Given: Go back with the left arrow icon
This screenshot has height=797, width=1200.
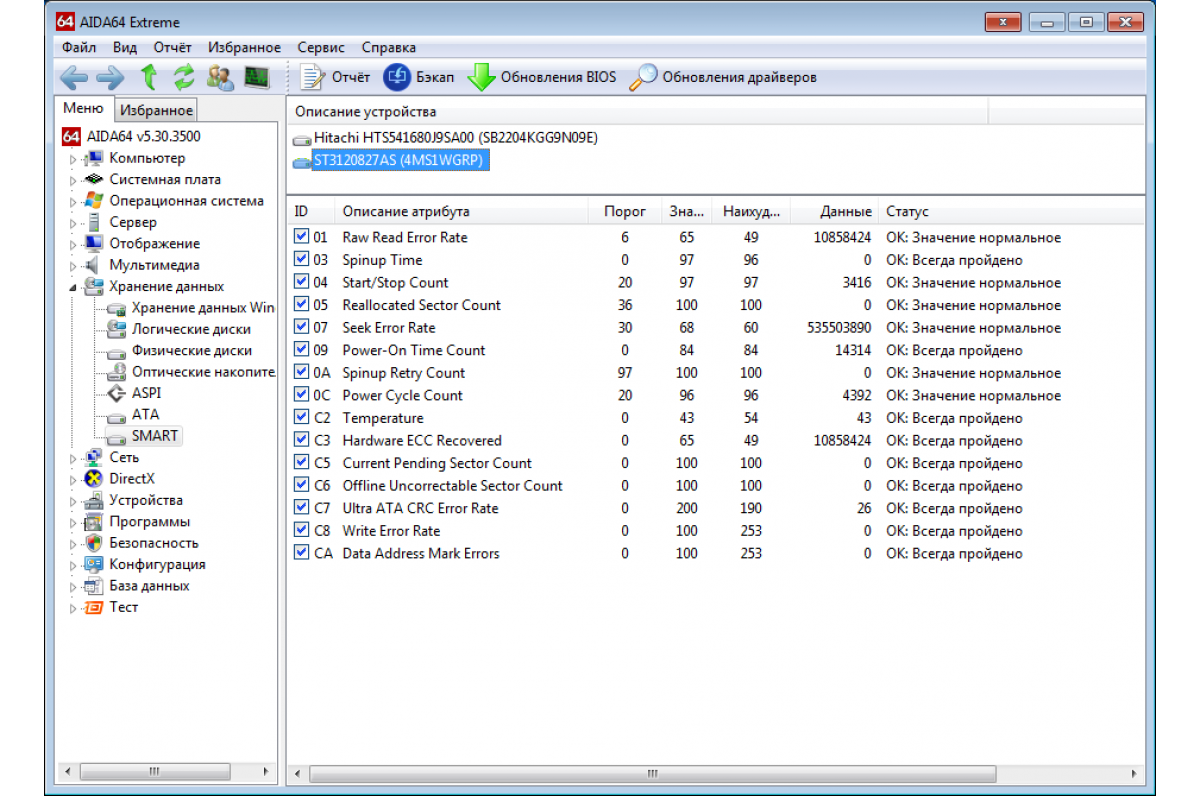Looking at the screenshot, I should point(75,77).
